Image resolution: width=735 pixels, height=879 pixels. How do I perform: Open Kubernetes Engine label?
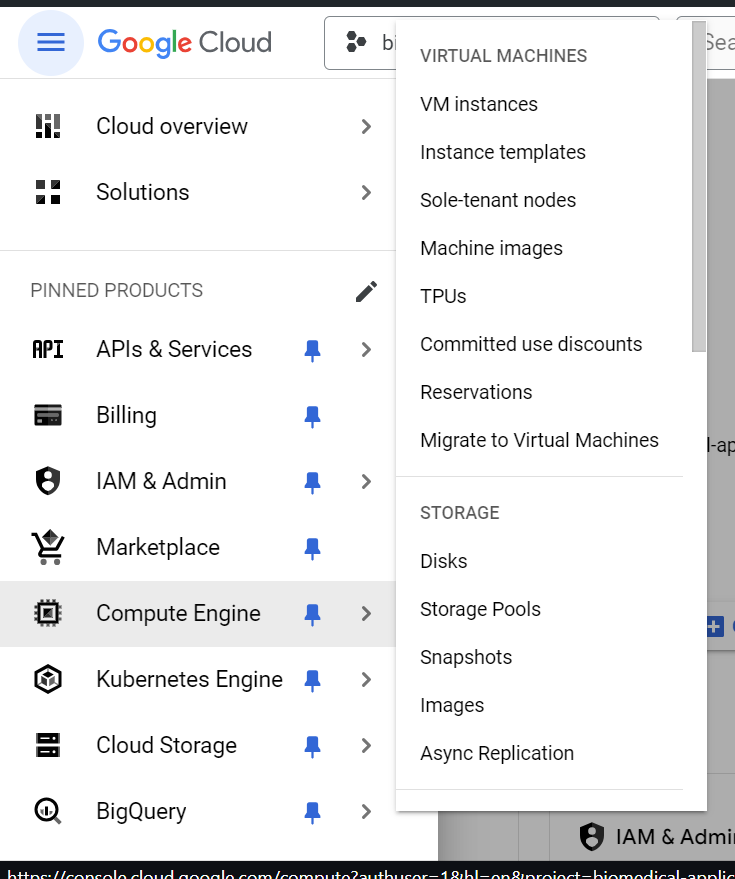[189, 679]
